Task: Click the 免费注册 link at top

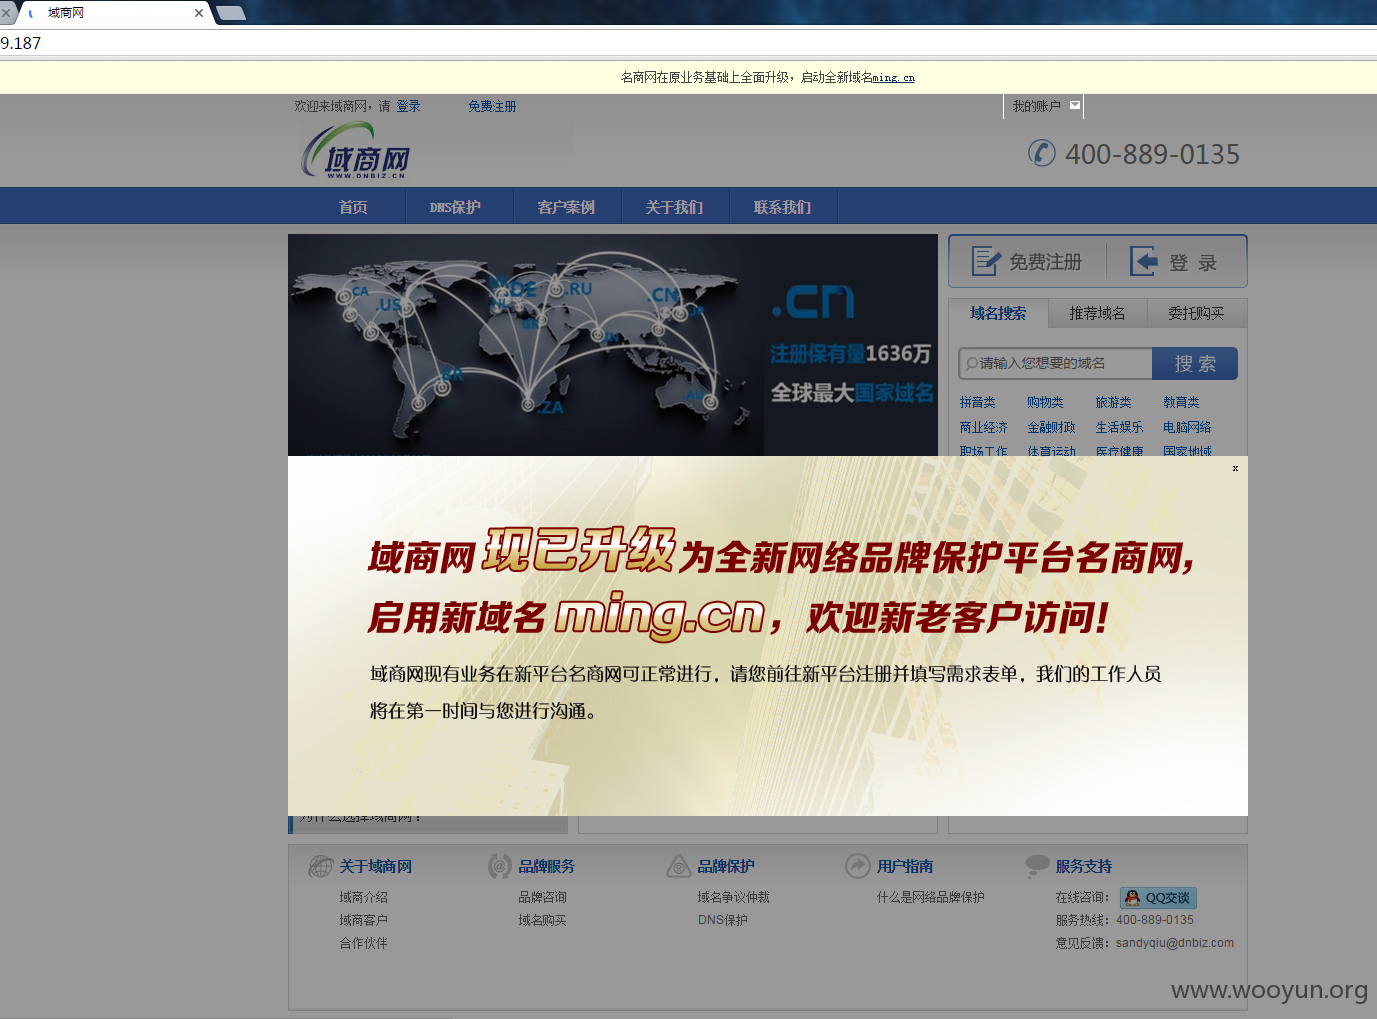Action: coord(492,106)
